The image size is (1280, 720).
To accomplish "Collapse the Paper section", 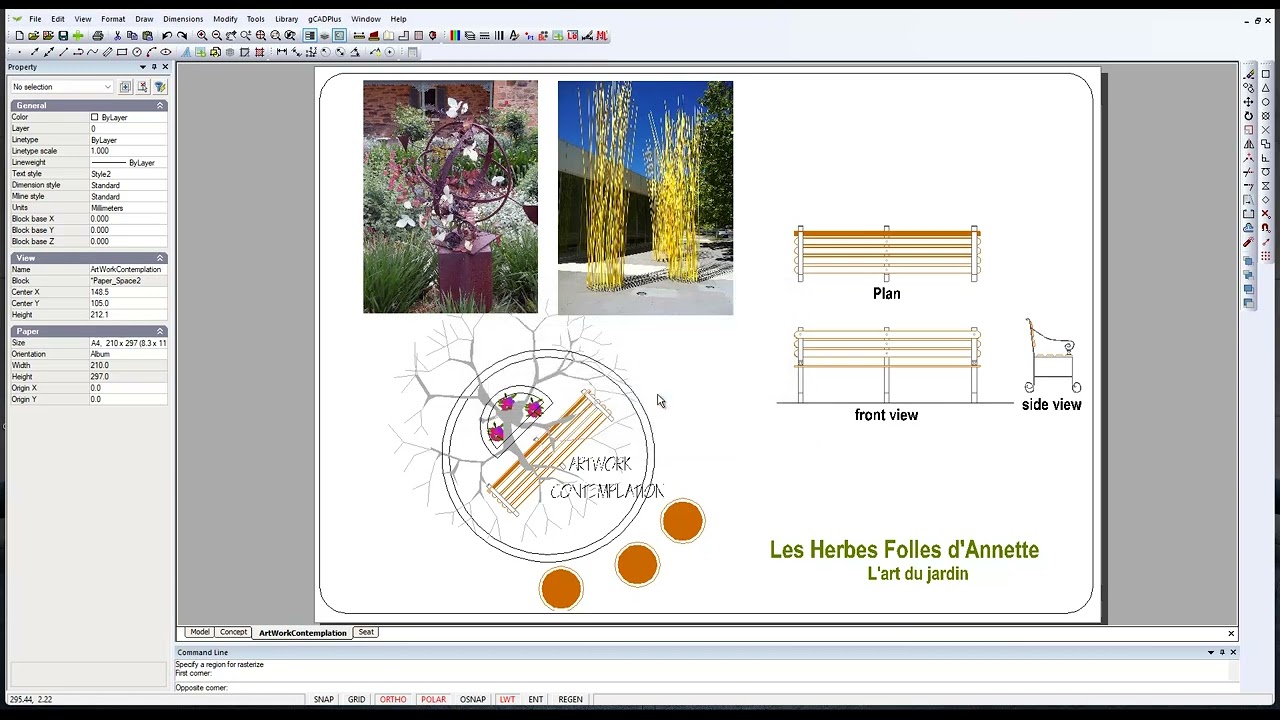I will (159, 331).
